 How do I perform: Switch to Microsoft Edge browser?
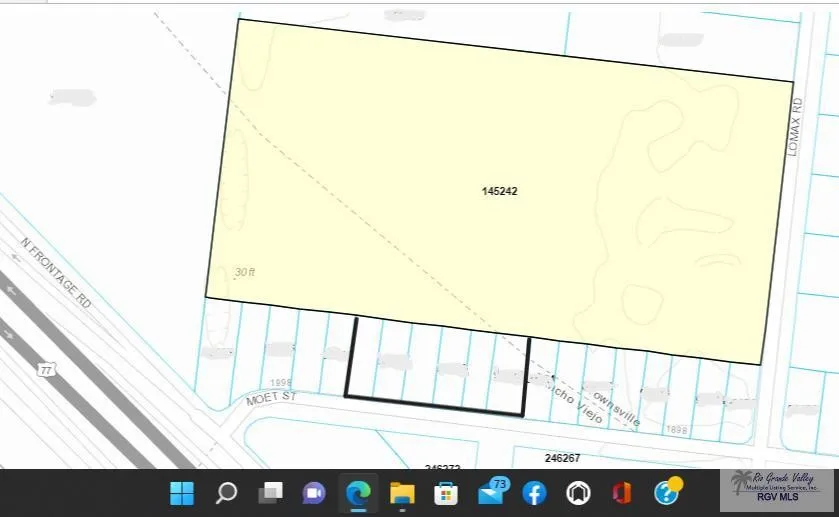(x=358, y=493)
